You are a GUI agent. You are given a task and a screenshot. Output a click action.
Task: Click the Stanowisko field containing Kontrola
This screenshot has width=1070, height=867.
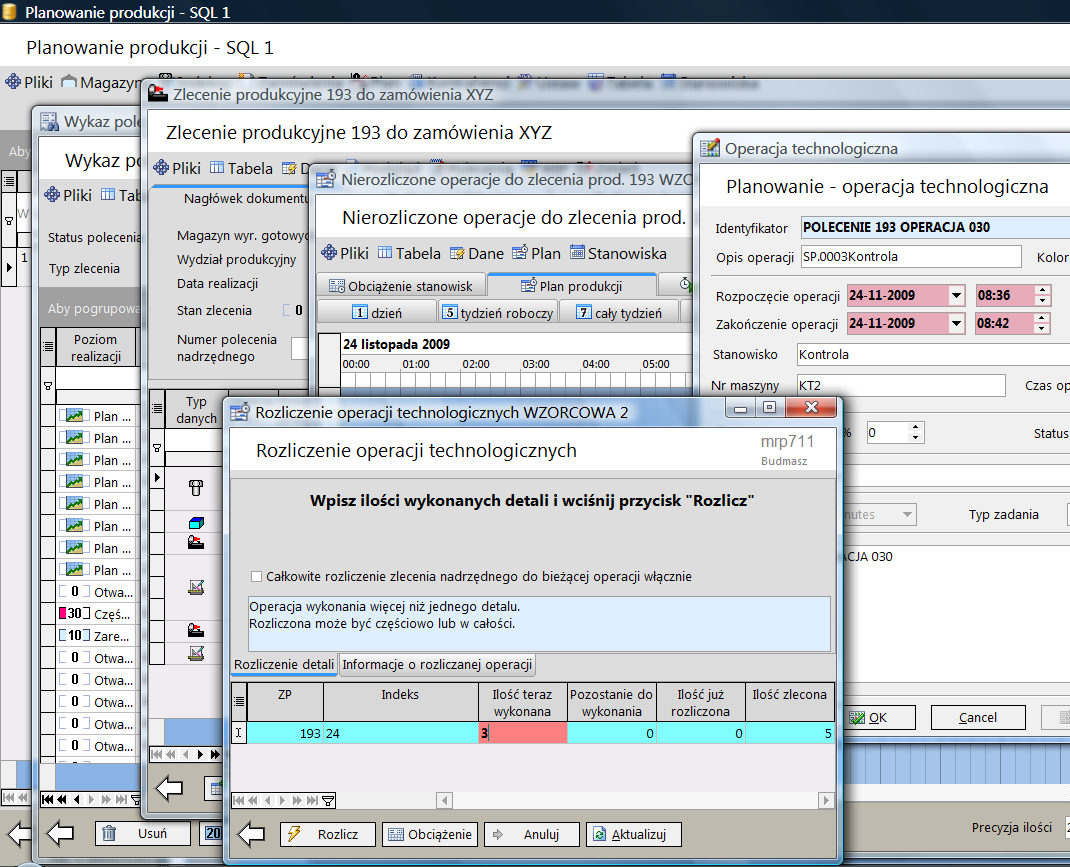point(934,354)
